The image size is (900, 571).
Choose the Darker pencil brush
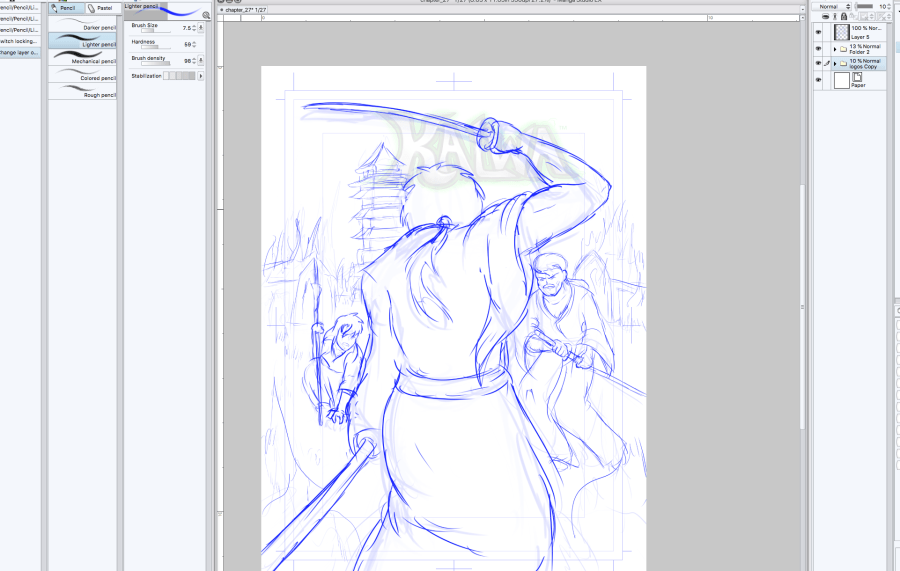coord(84,24)
